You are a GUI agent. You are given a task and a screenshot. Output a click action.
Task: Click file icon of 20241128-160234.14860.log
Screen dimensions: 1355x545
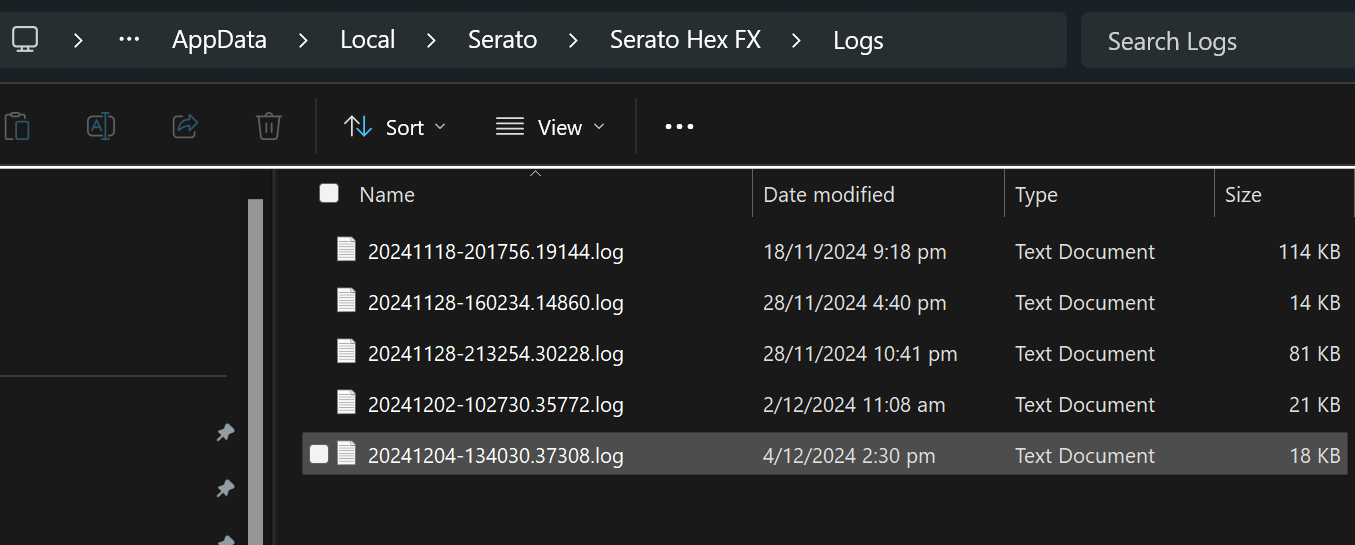pyautogui.click(x=346, y=301)
